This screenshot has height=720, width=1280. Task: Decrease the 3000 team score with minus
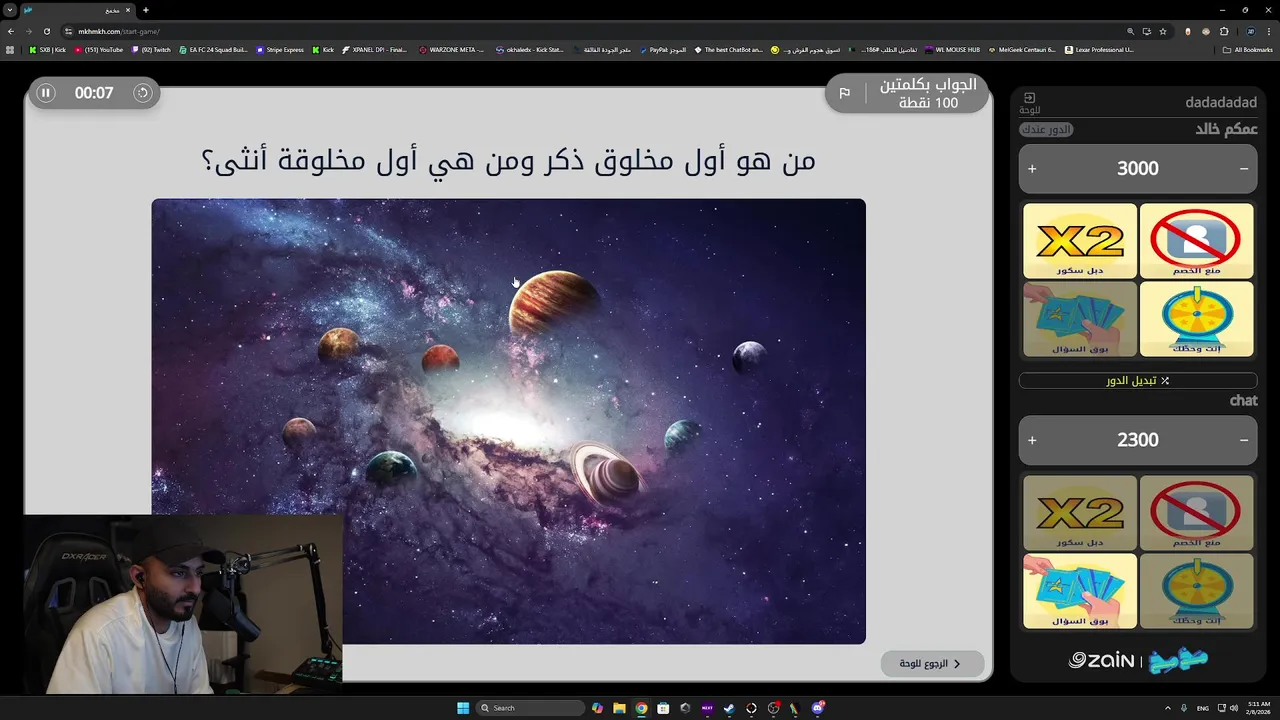[x=1244, y=169]
